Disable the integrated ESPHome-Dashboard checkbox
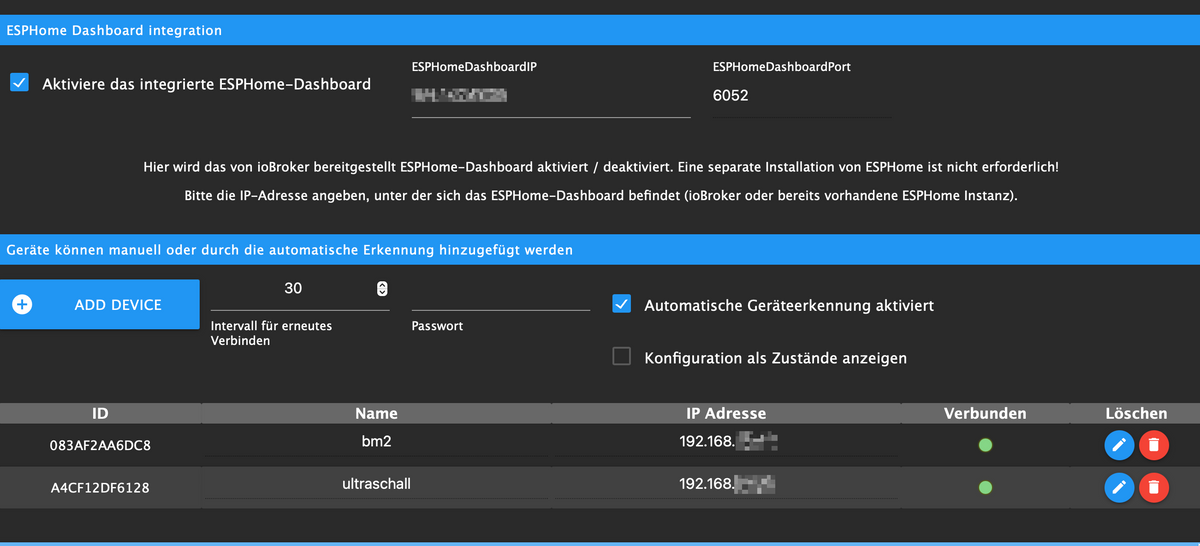Screen dimensions: 1200x546 [x=19, y=83]
